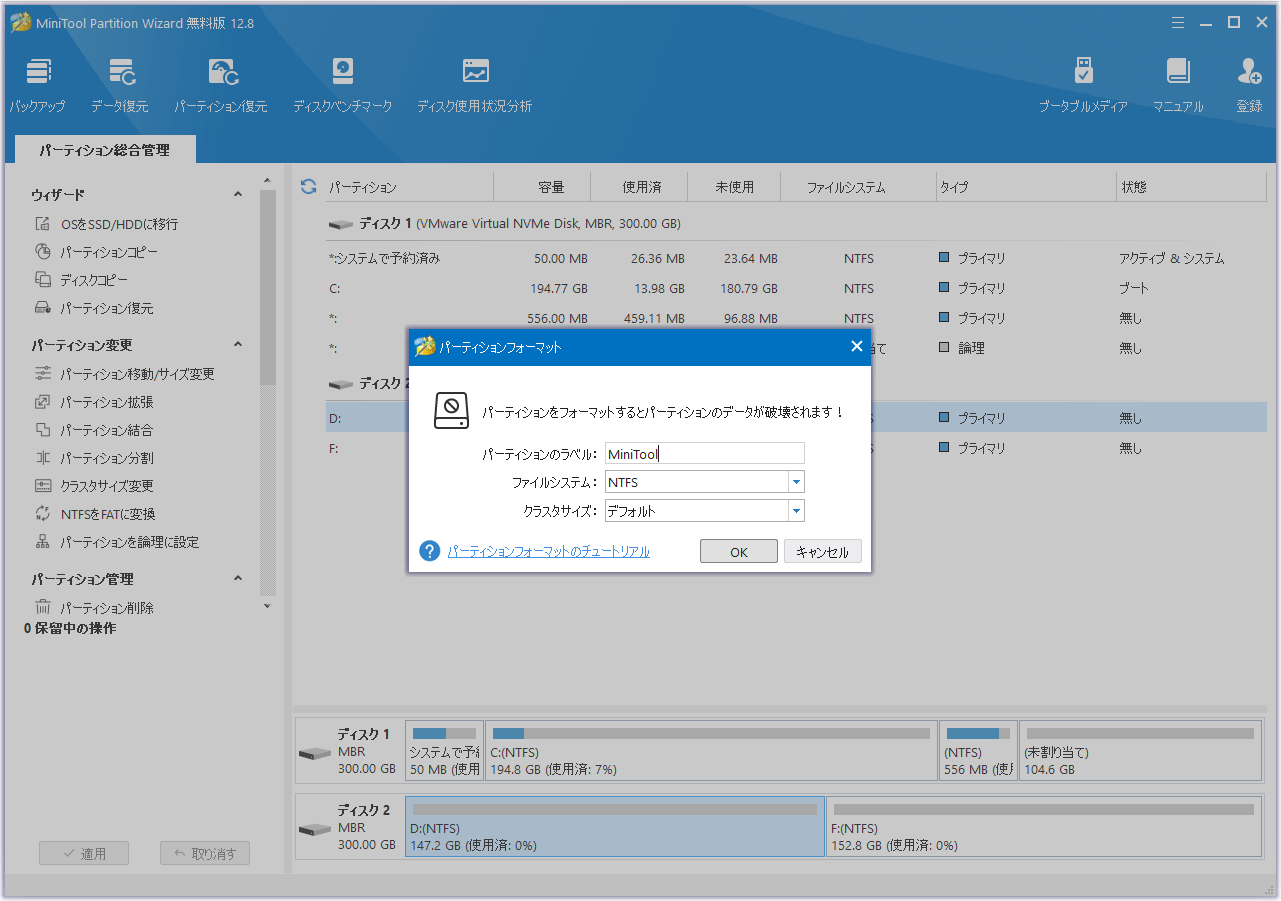The width and height of the screenshot is (1281, 901).
Task: Click the パーティションのラベル text field
Action: [704, 454]
